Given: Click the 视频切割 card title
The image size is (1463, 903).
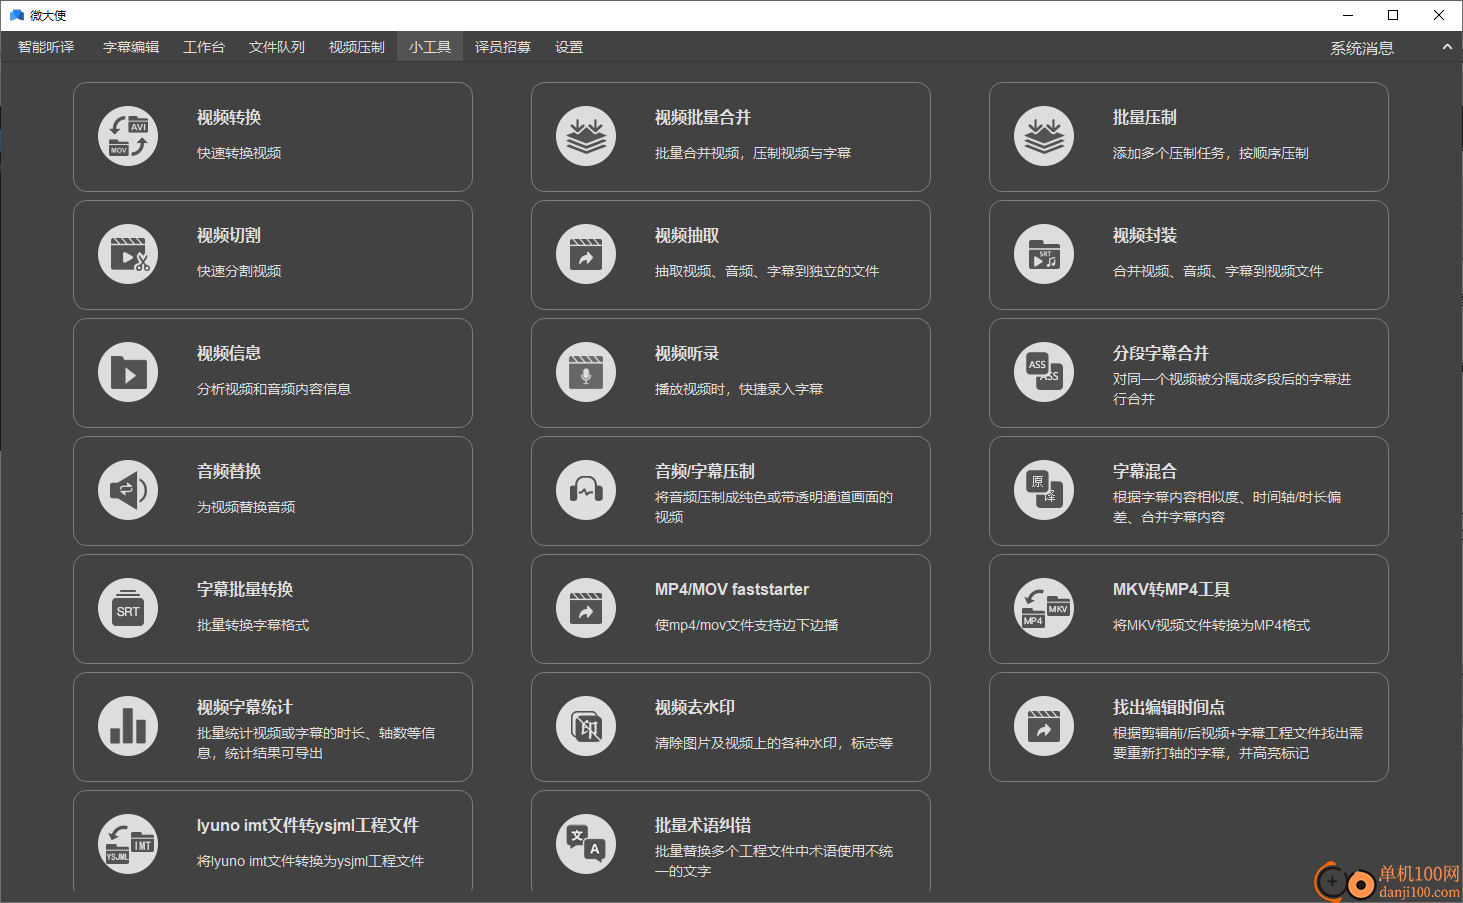Looking at the screenshot, I should coord(229,236).
